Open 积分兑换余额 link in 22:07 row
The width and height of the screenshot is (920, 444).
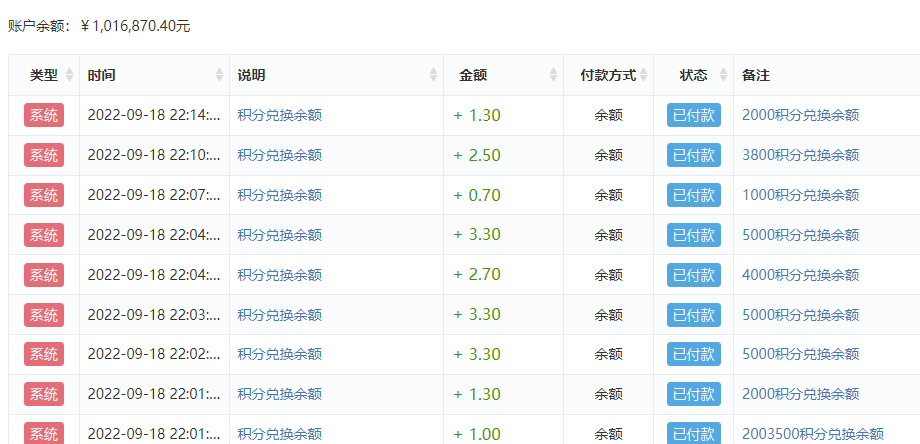[280, 195]
